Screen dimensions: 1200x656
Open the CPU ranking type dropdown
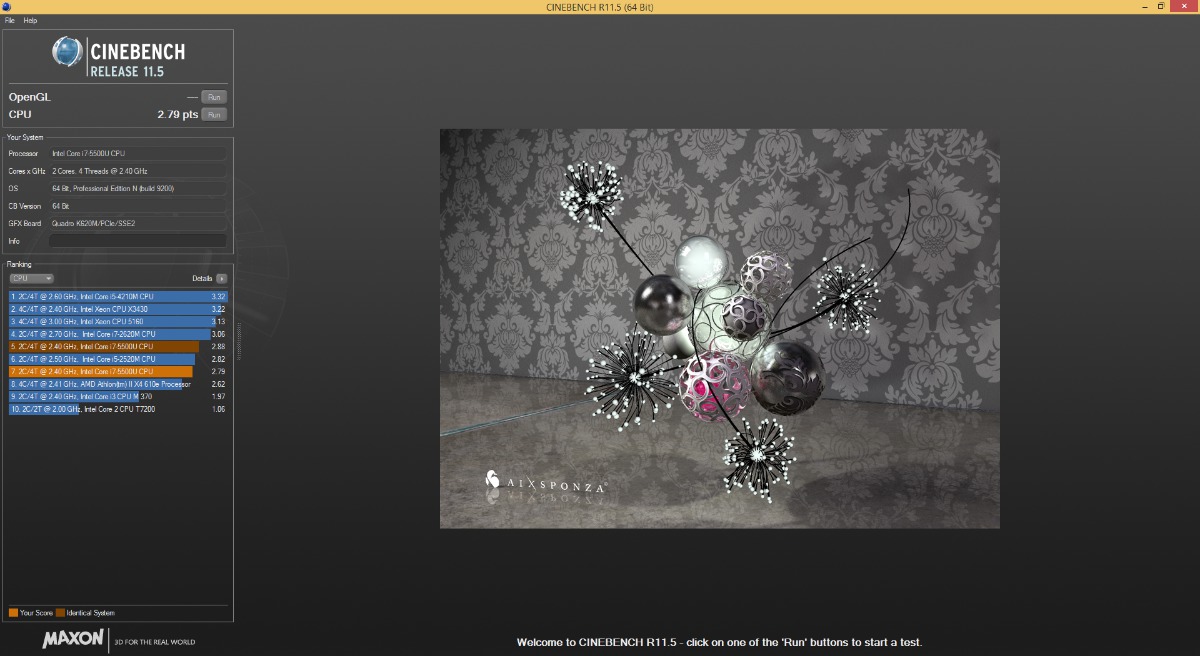(x=31, y=278)
